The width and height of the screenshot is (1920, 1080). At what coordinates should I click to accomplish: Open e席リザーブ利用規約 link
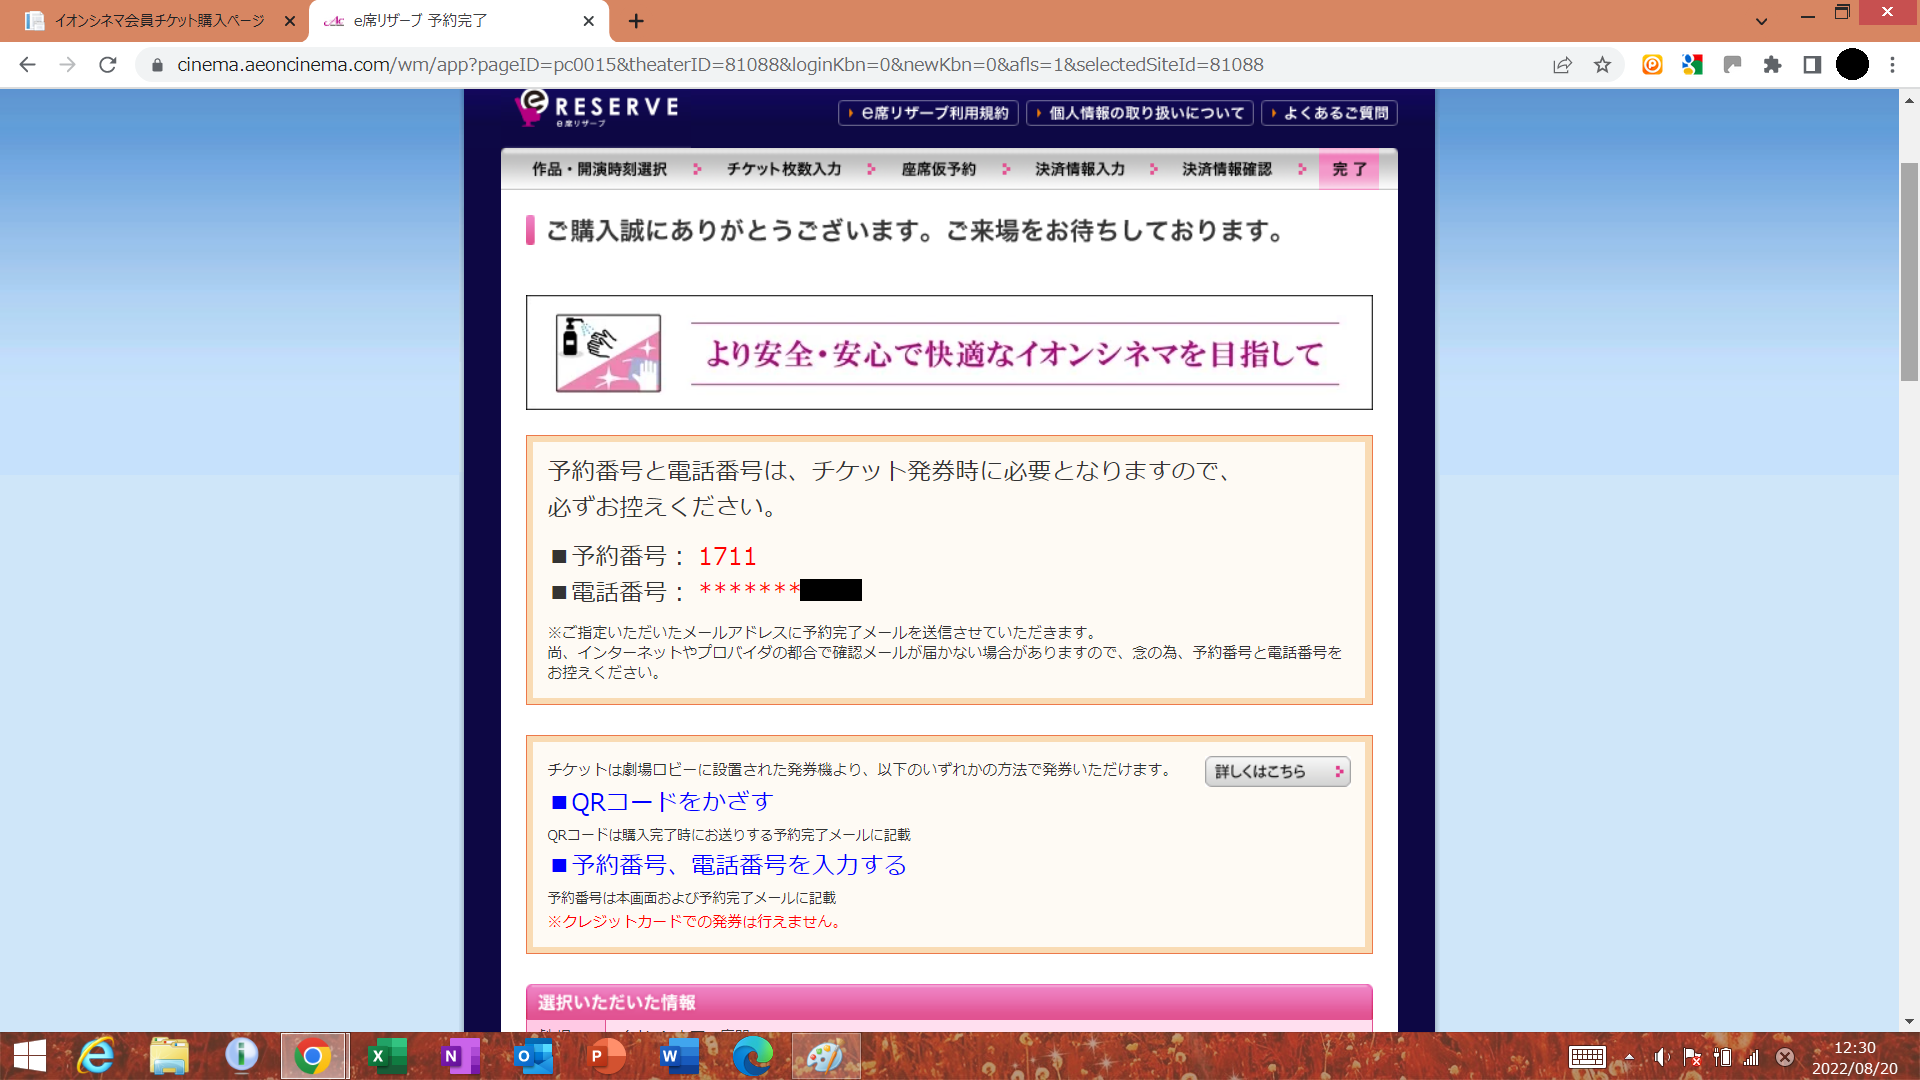(x=928, y=113)
